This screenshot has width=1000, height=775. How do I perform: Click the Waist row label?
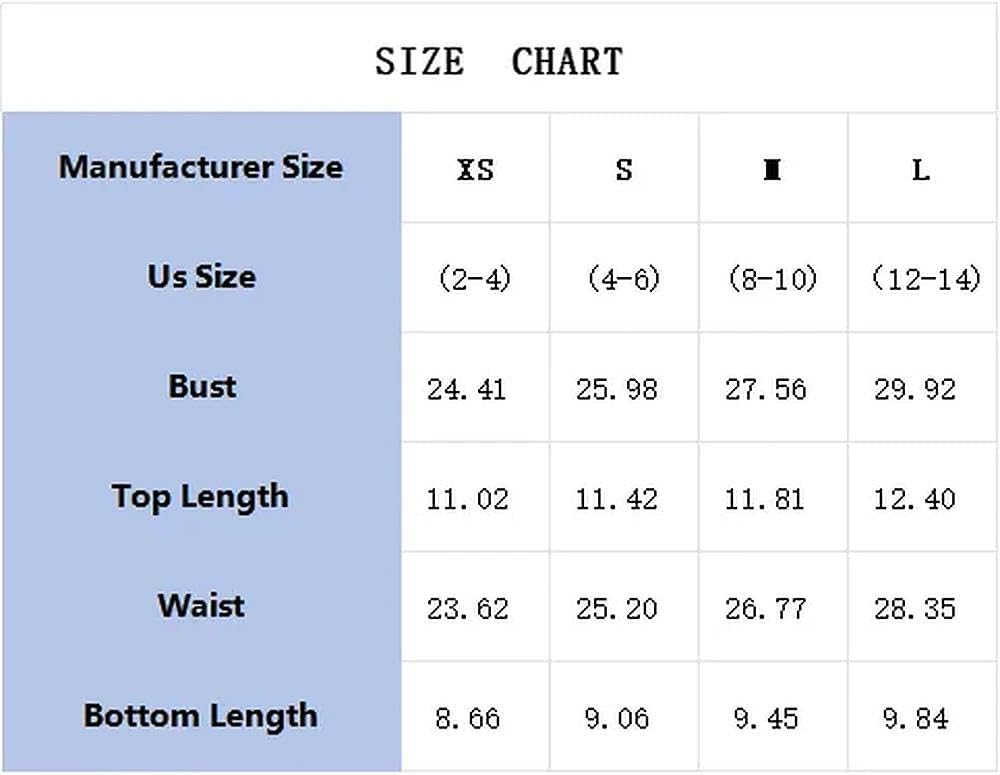point(201,605)
